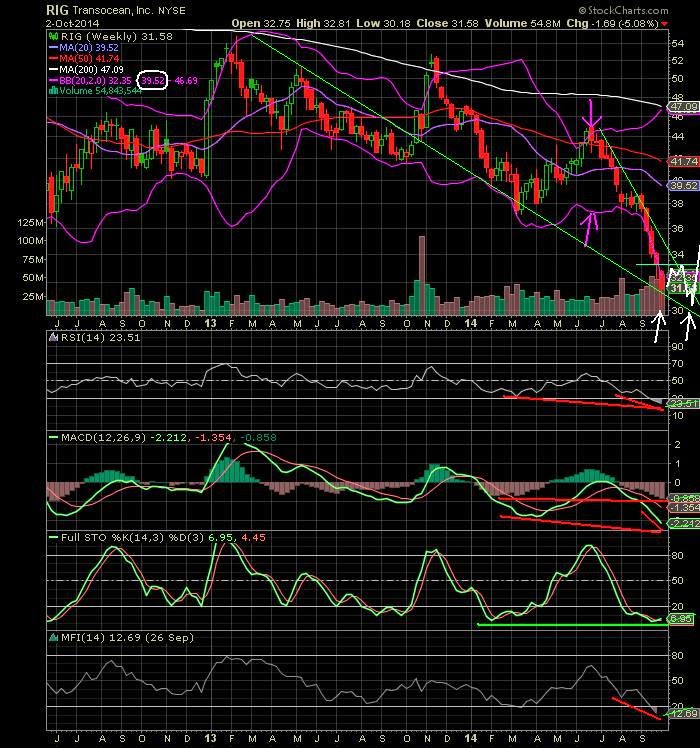
Task: Click the 100M volume axis label
Action: 31,240
